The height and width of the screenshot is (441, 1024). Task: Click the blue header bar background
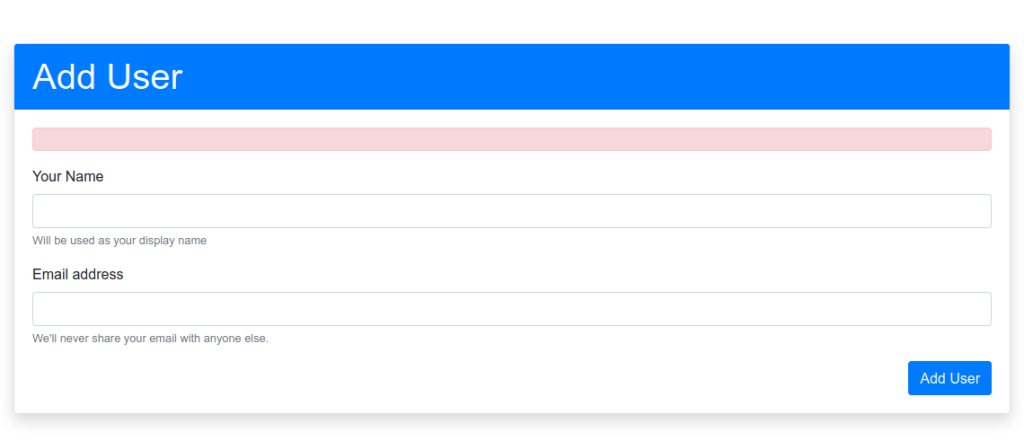click(x=600, y=77)
